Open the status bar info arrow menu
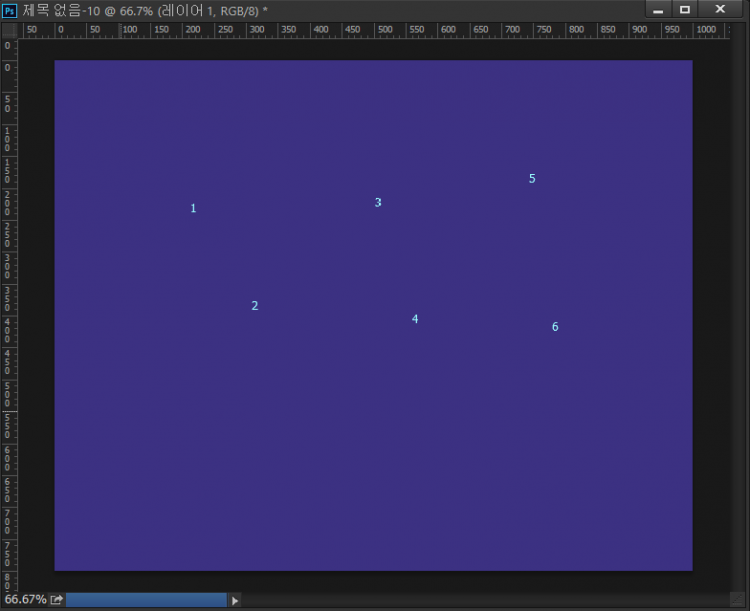Image resolution: width=750 pixels, height=611 pixels. click(235, 600)
